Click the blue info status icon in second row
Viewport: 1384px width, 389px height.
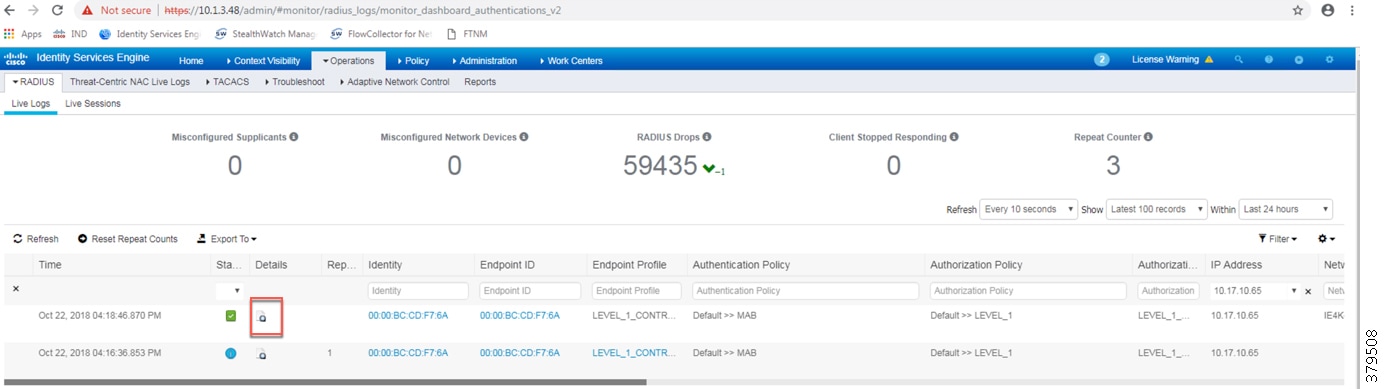pyautogui.click(x=231, y=353)
